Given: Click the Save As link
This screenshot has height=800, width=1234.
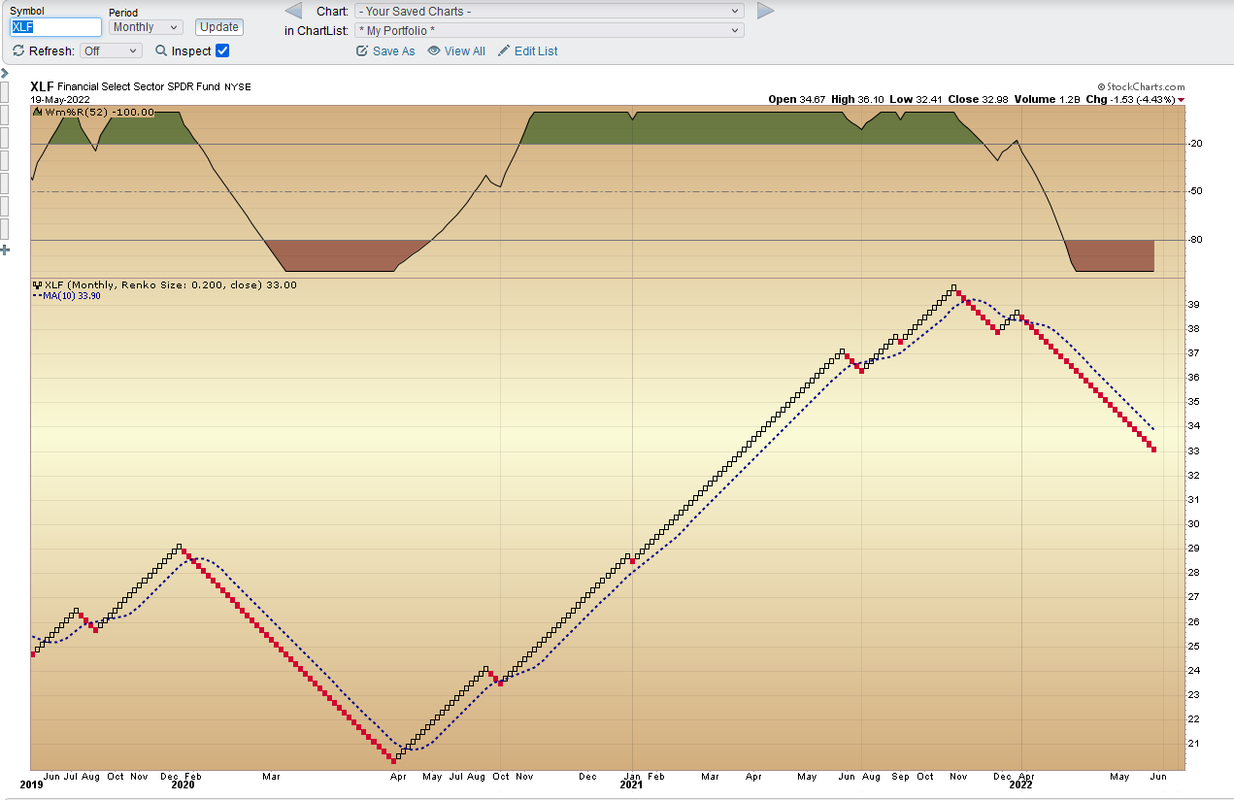Looking at the screenshot, I should pyautogui.click(x=394, y=51).
